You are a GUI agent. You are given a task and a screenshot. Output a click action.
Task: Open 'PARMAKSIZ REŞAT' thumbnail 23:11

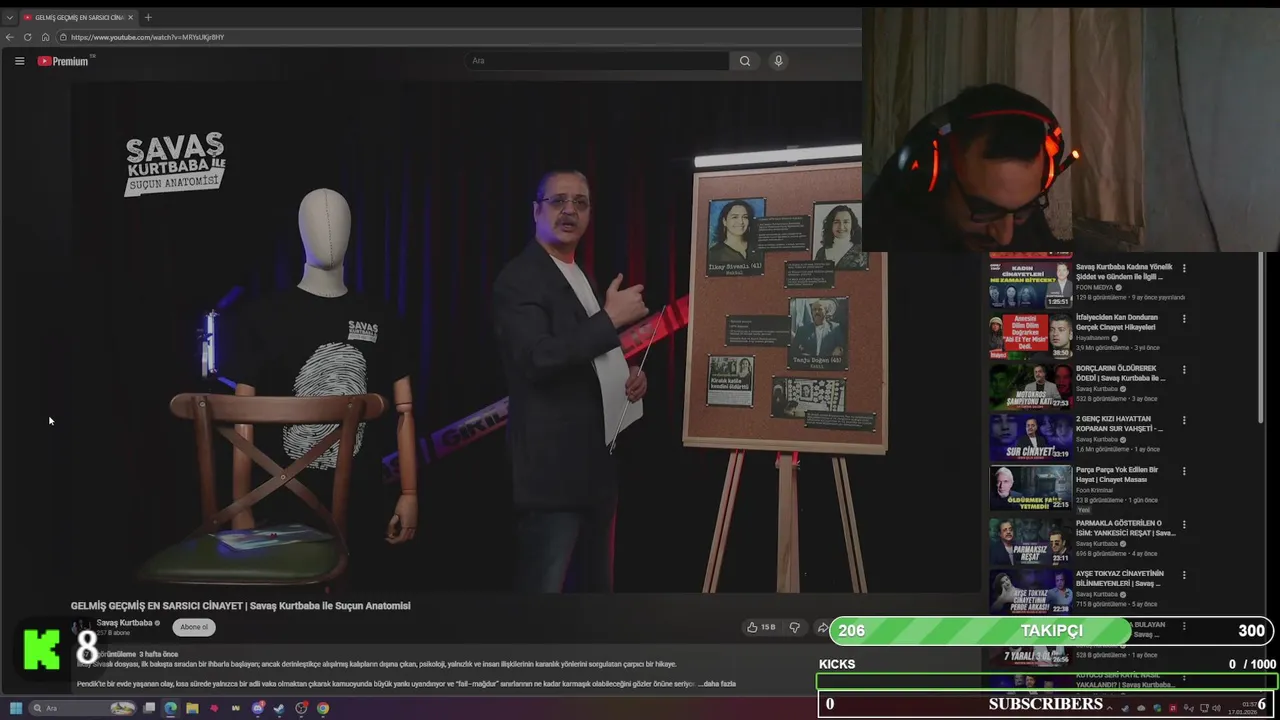point(1030,541)
